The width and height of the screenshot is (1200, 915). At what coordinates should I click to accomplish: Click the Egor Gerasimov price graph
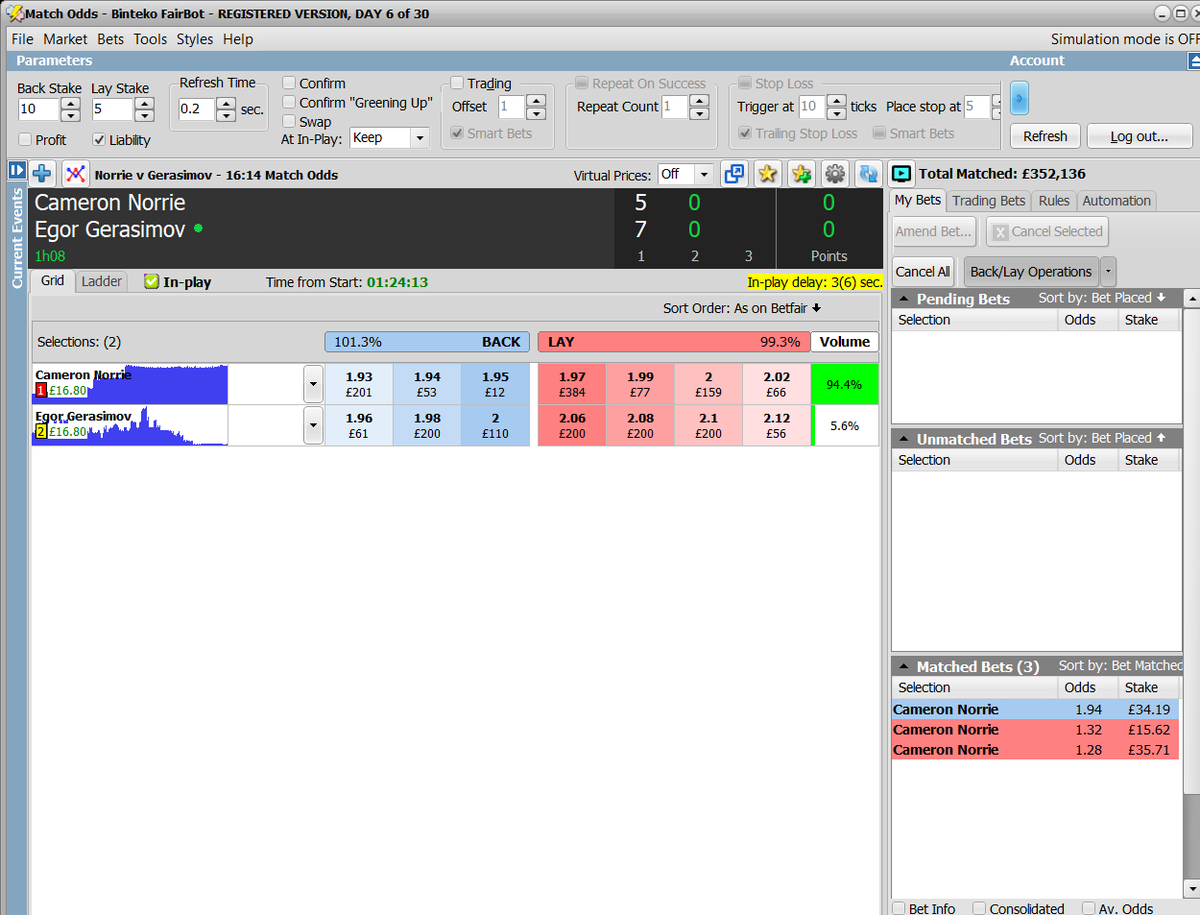tap(130, 425)
